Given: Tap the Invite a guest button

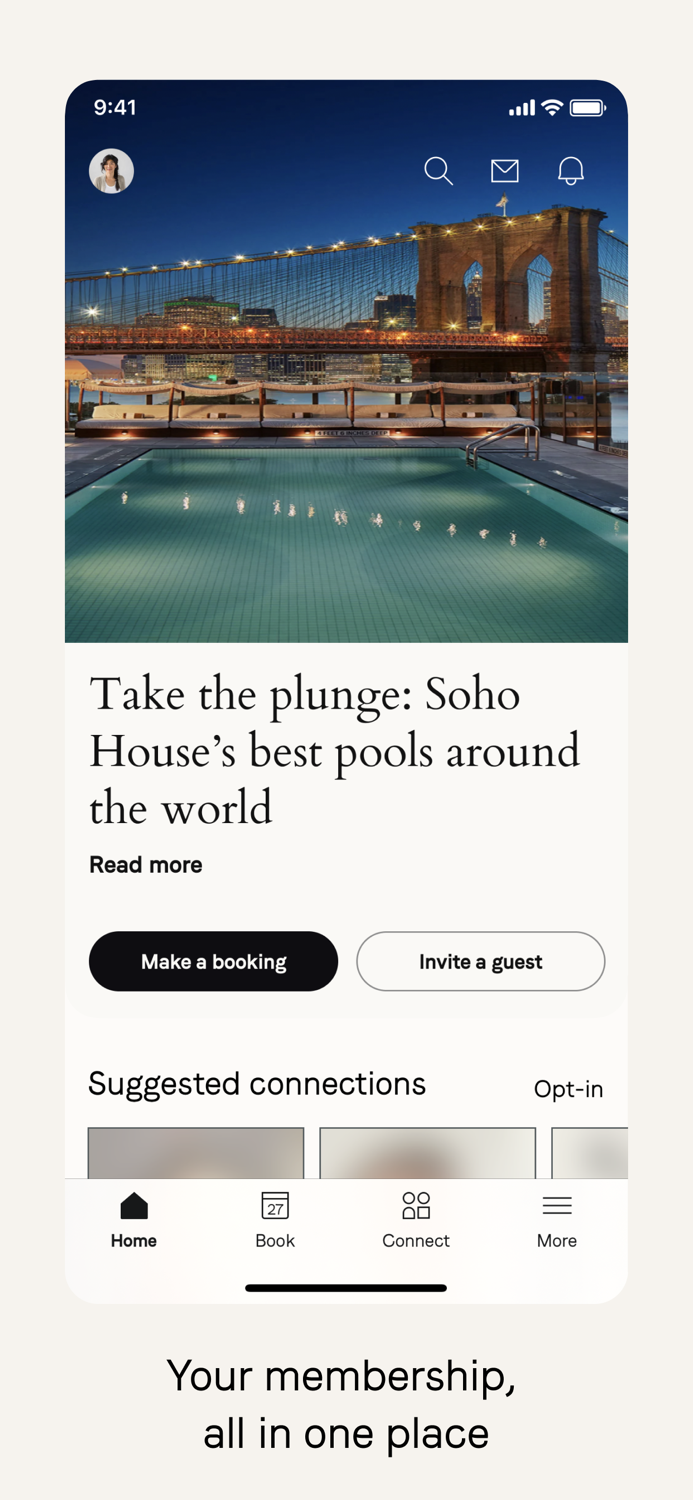Looking at the screenshot, I should click(480, 961).
